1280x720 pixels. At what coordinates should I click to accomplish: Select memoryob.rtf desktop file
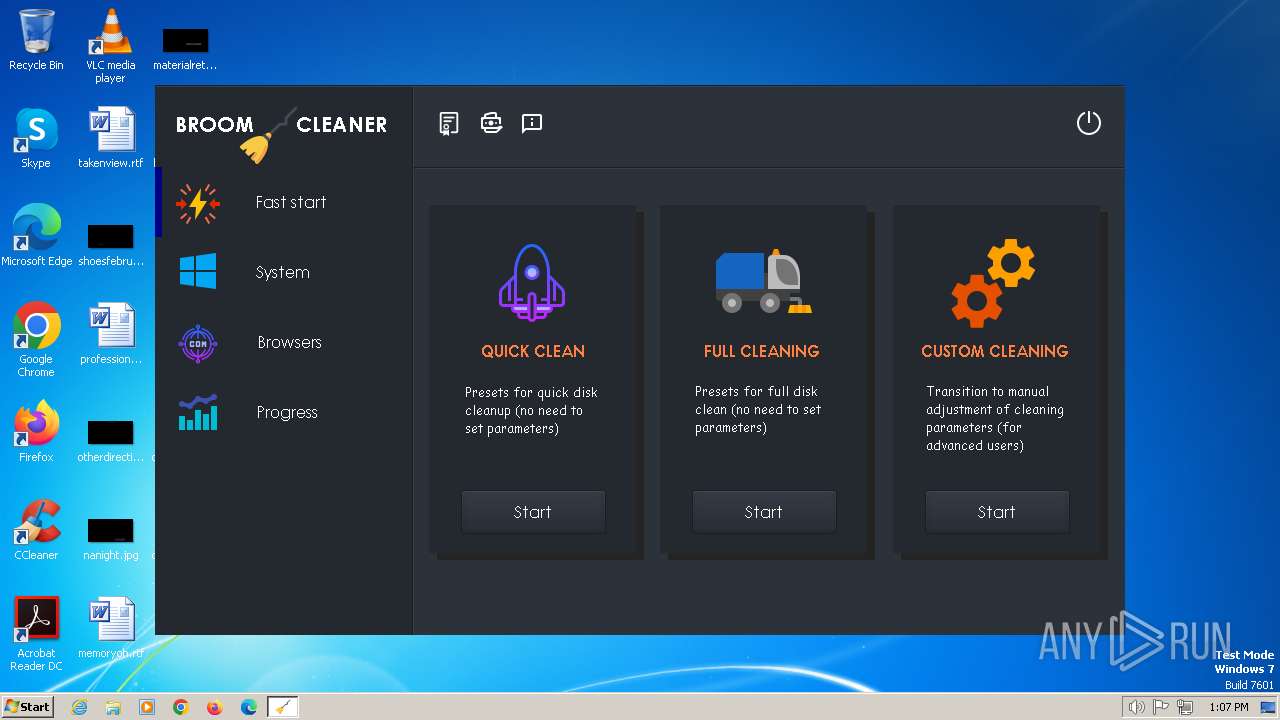[110, 628]
